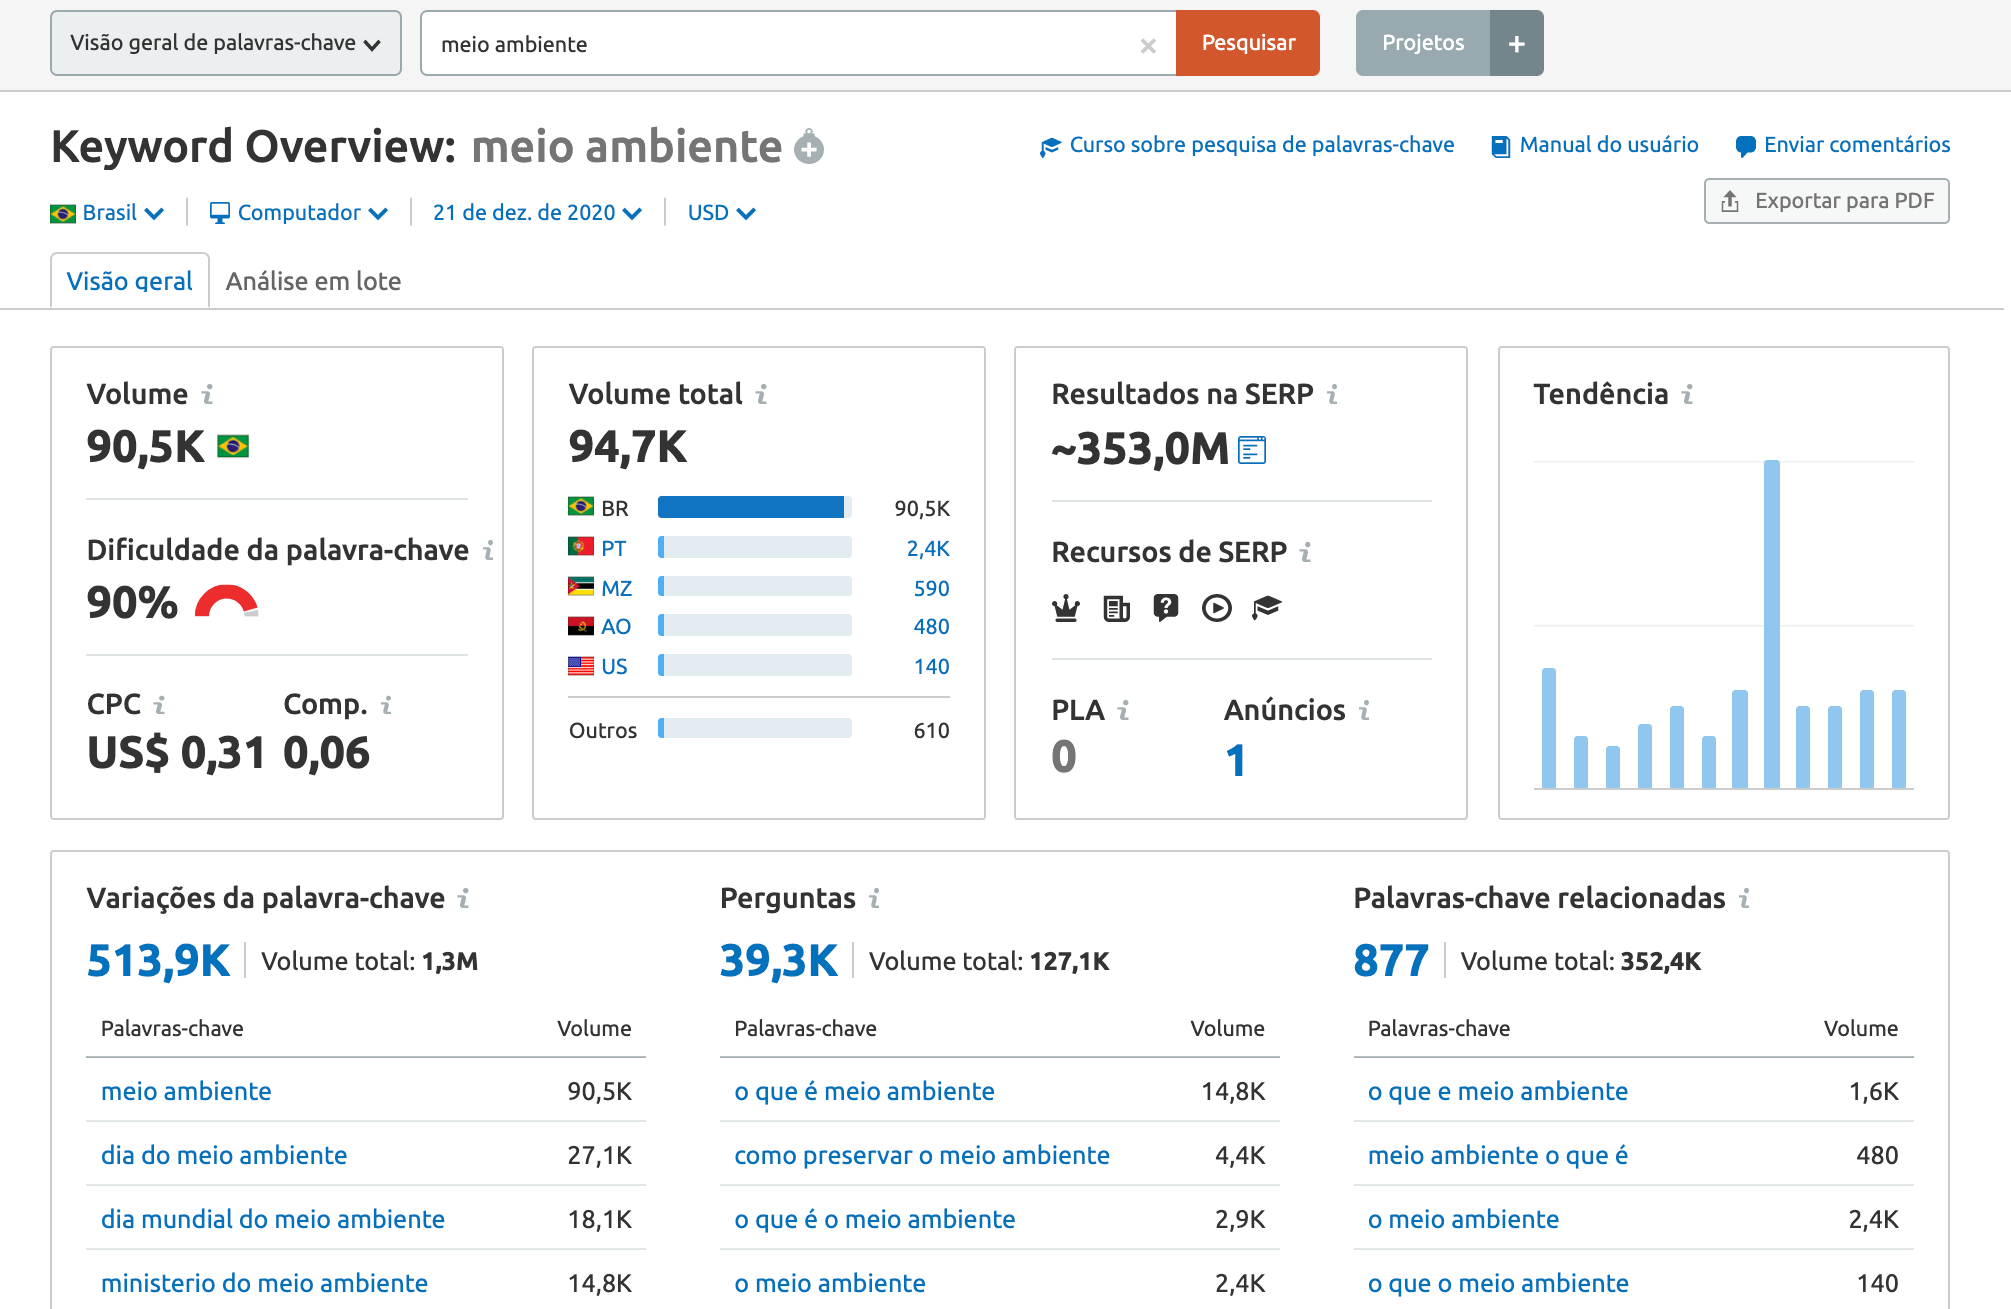
Task: Open the 21 de dez. de 2020 date dropdown
Action: 537,213
